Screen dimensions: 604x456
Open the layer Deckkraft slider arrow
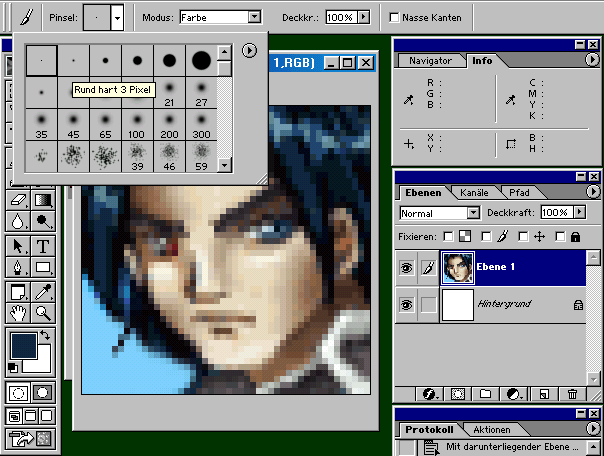pos(579,212)
